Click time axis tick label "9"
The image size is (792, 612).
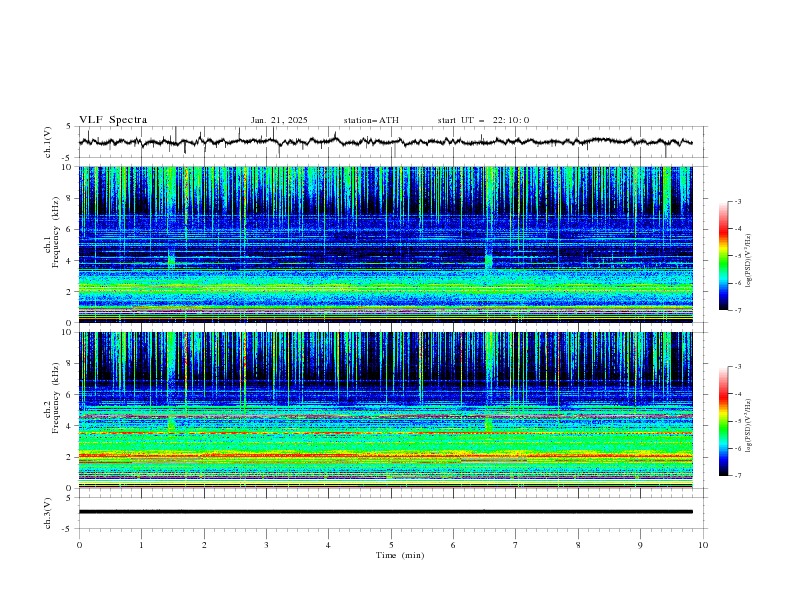point(640,545)
